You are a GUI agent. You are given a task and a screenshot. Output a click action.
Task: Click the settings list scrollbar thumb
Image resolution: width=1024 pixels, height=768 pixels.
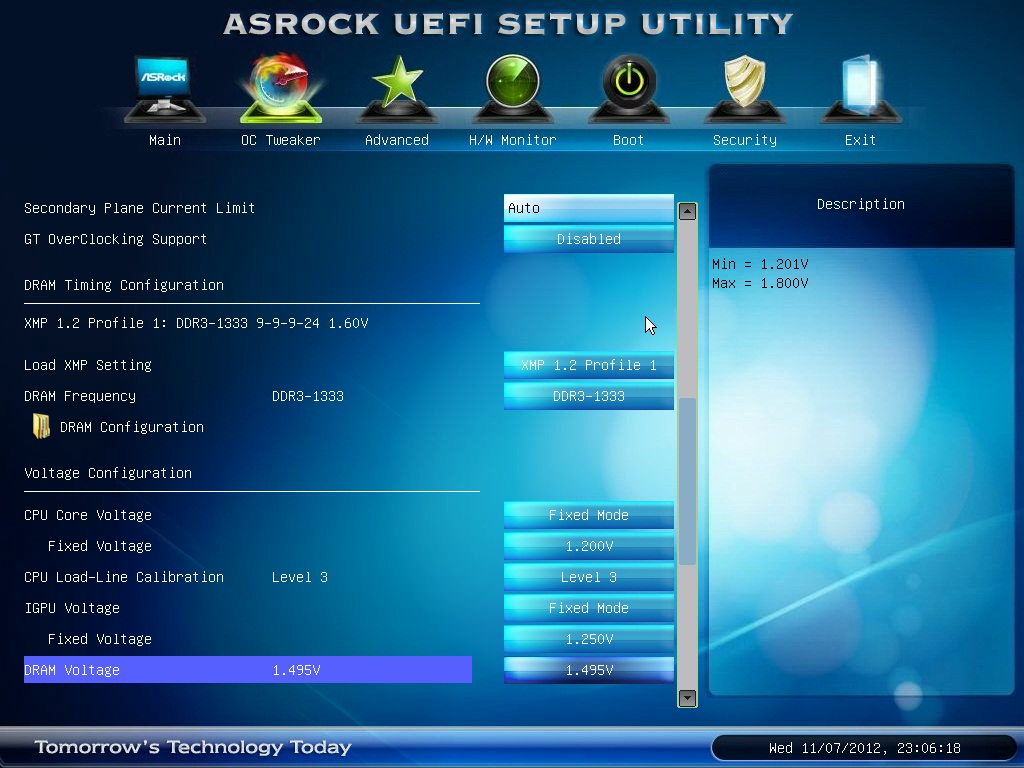tap(687, 481)
